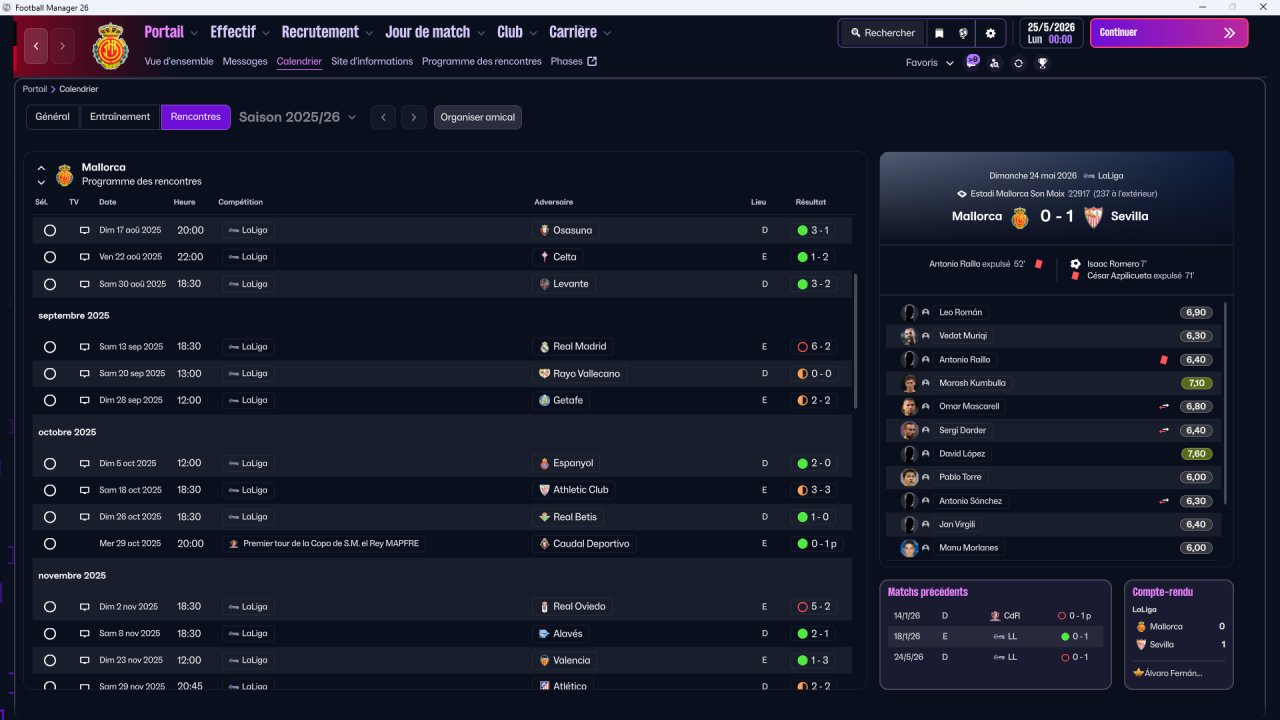The width and height of the screenshot is (1280, 720).
Task: Go back with the left arrow navigation button
Action: 37,45
